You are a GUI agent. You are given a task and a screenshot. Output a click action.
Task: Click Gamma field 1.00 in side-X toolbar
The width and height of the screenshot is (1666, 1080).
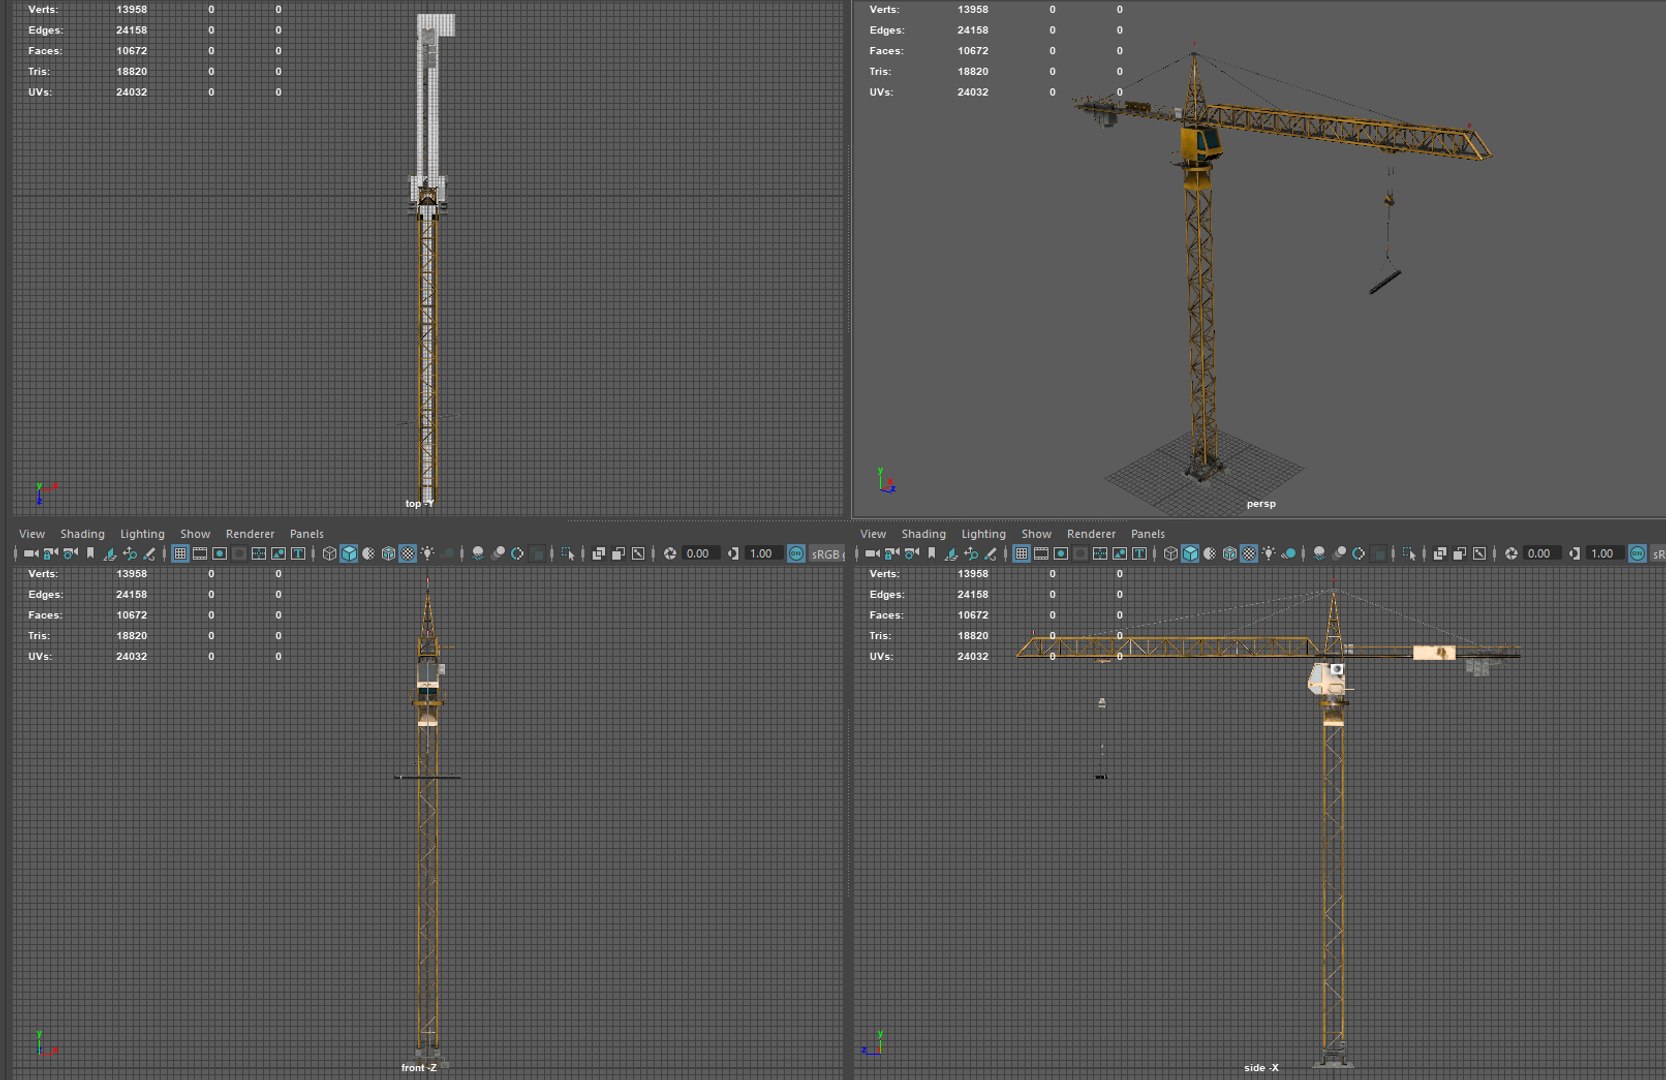click(x=1603, y=553)
